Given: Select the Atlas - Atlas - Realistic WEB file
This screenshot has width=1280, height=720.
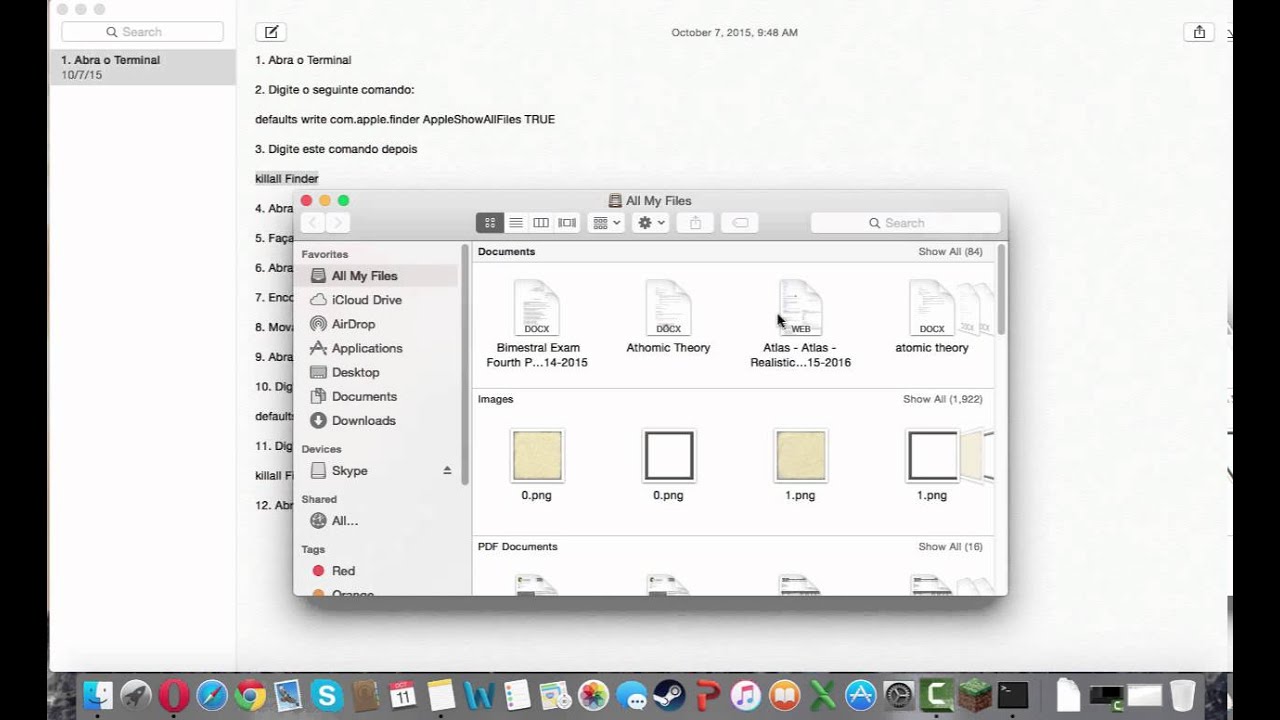Looking at the screenshot, I should pyautogui.click(x=801, y=325).
